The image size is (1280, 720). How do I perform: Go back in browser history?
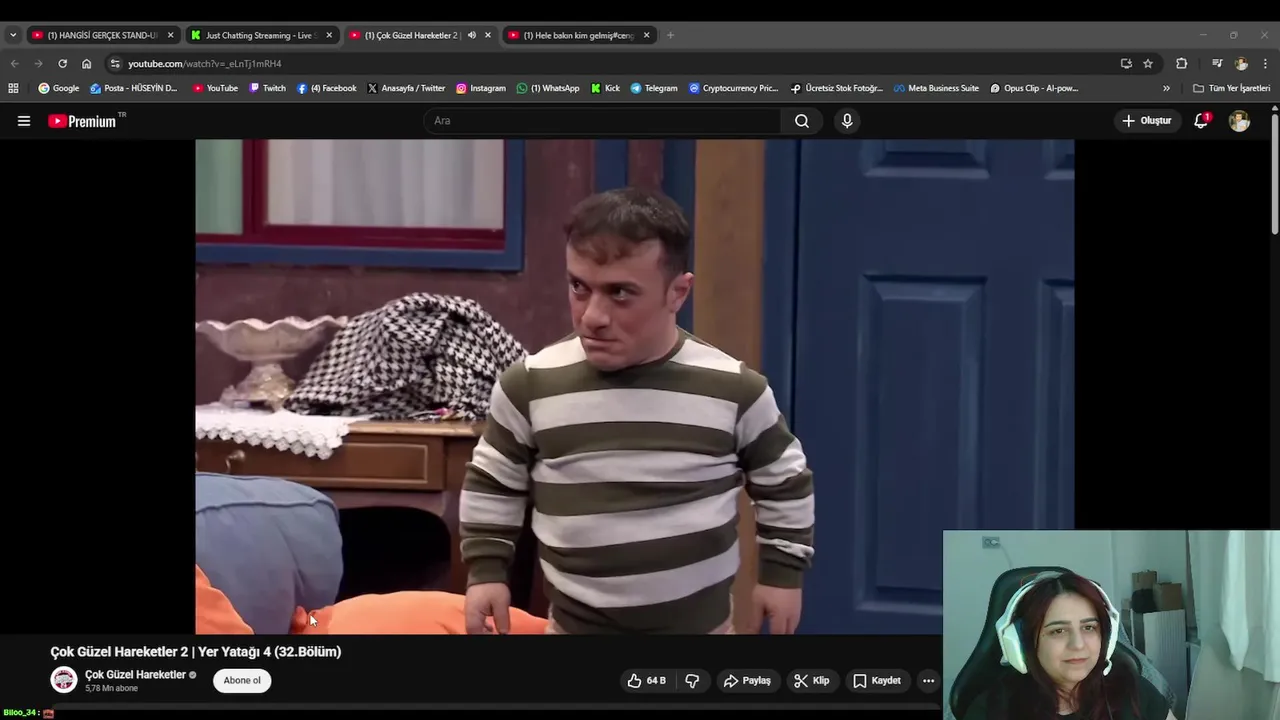14,63
